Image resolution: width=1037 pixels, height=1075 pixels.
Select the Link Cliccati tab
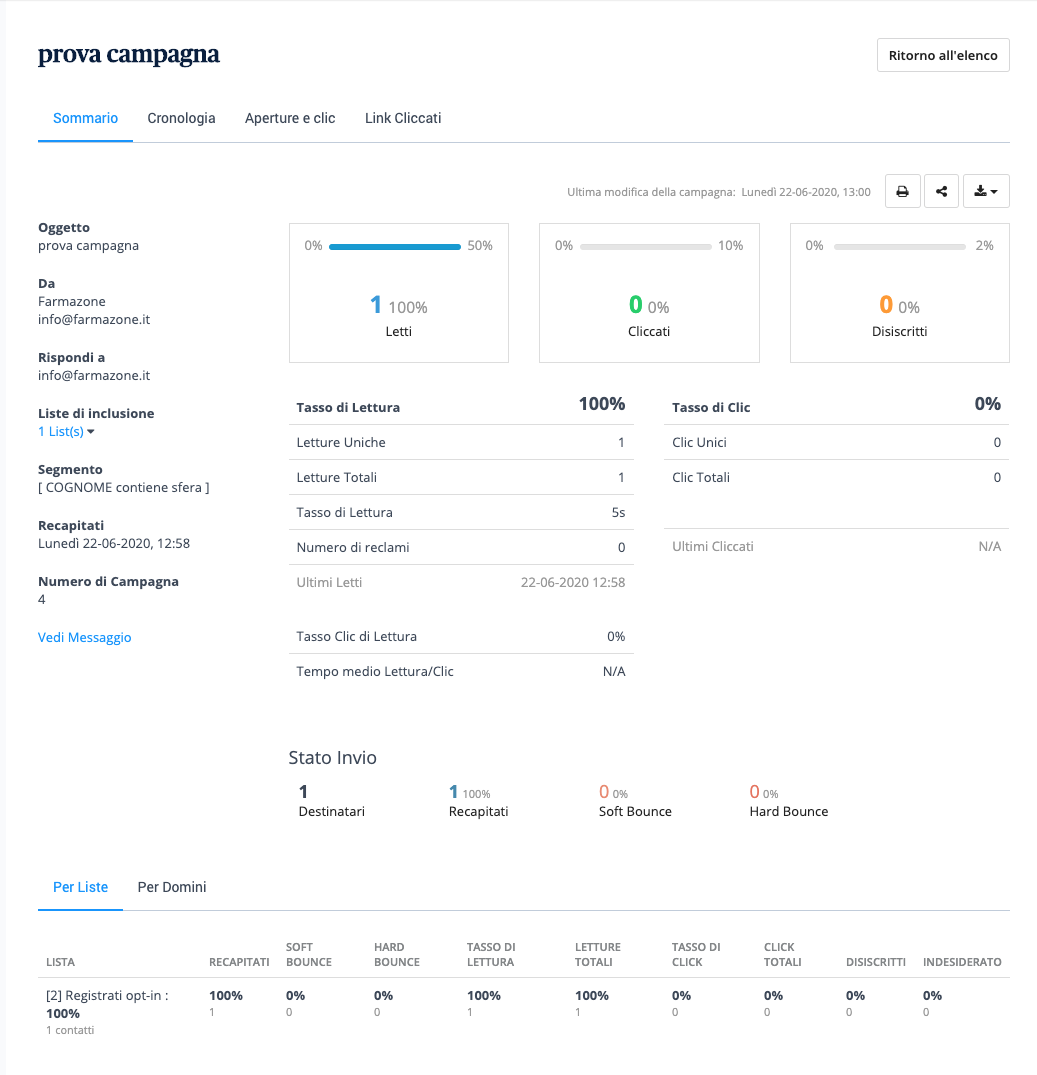(x=403, y=118)
